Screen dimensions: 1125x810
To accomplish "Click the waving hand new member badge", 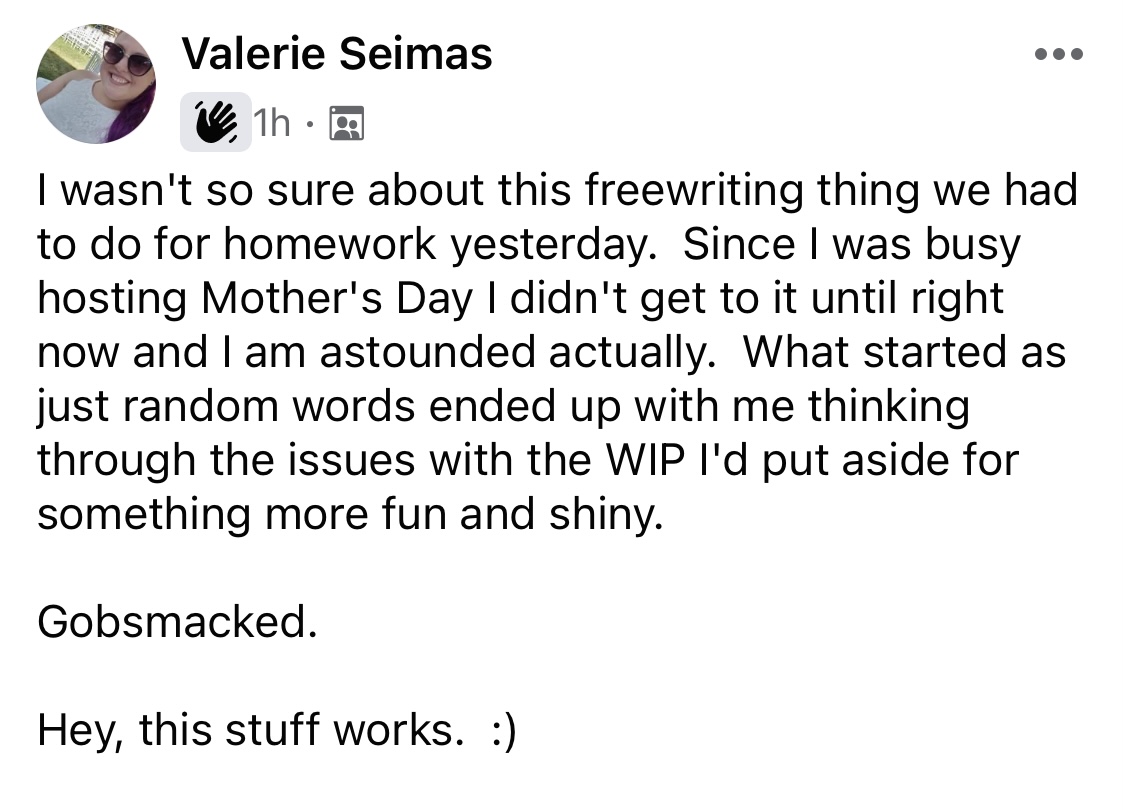I will [x=216, y=123].
